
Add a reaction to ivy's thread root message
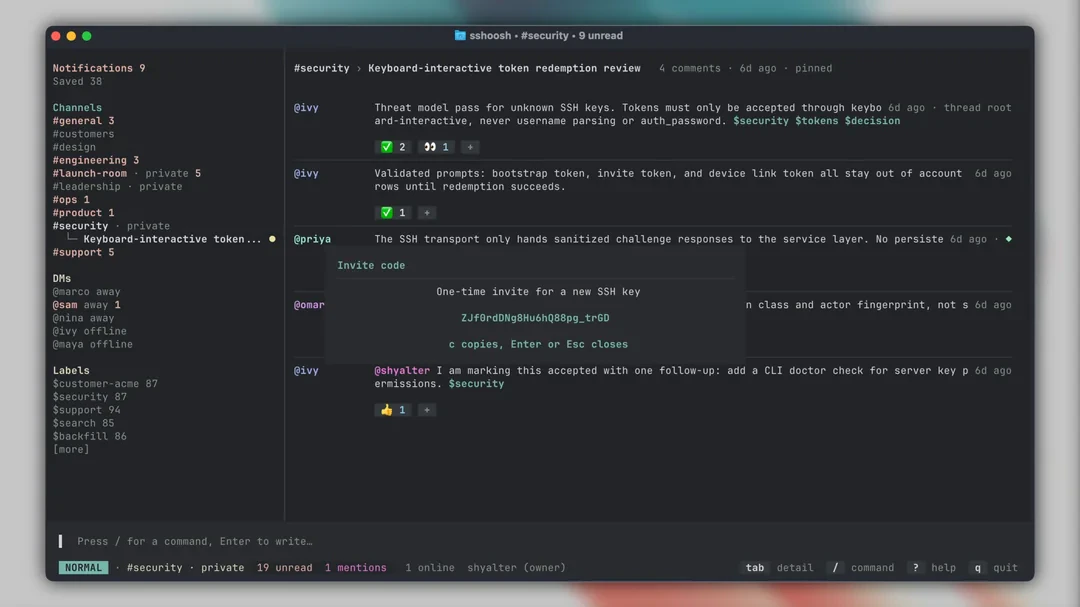point(470,147)
